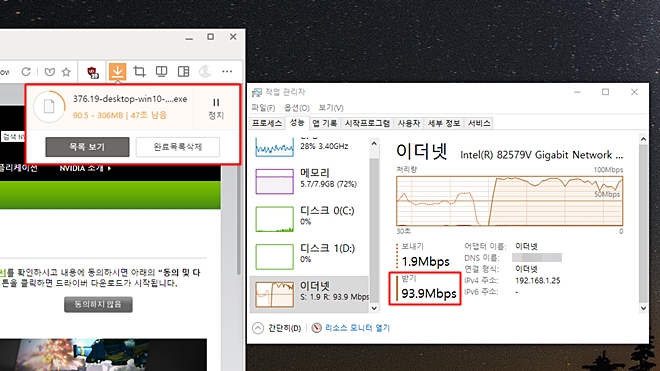Open the reading view book icon

pyautogui.click(x=161, y=72)
